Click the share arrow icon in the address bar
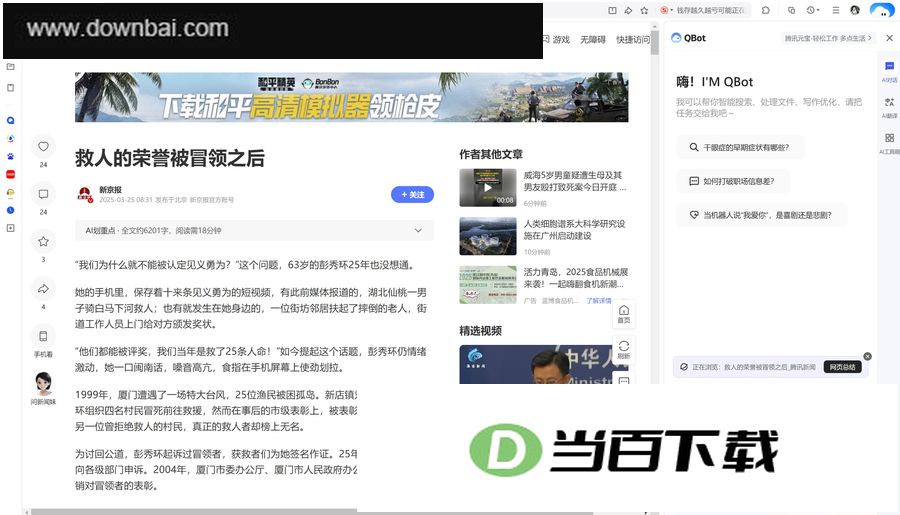900x515 pixels. coord(629,10)
